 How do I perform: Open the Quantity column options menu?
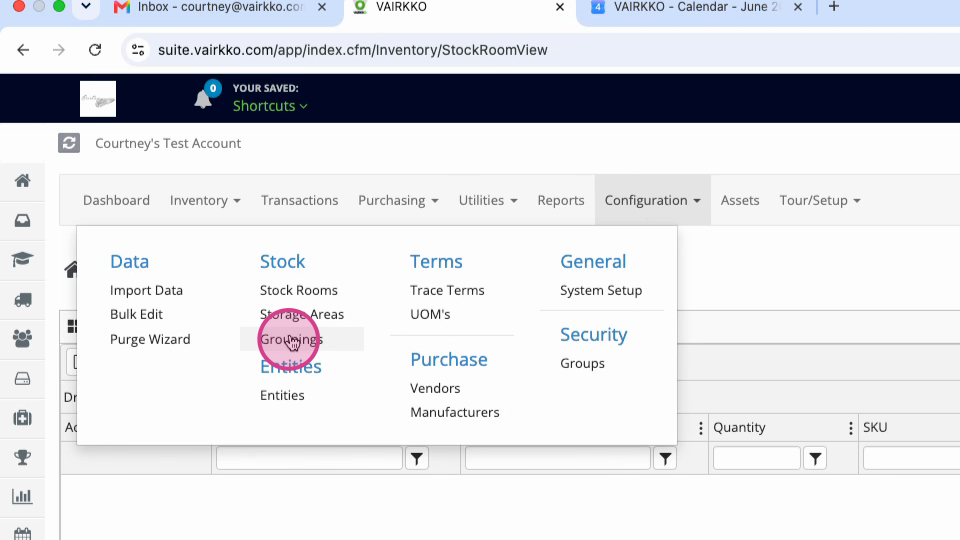(850, 428)
